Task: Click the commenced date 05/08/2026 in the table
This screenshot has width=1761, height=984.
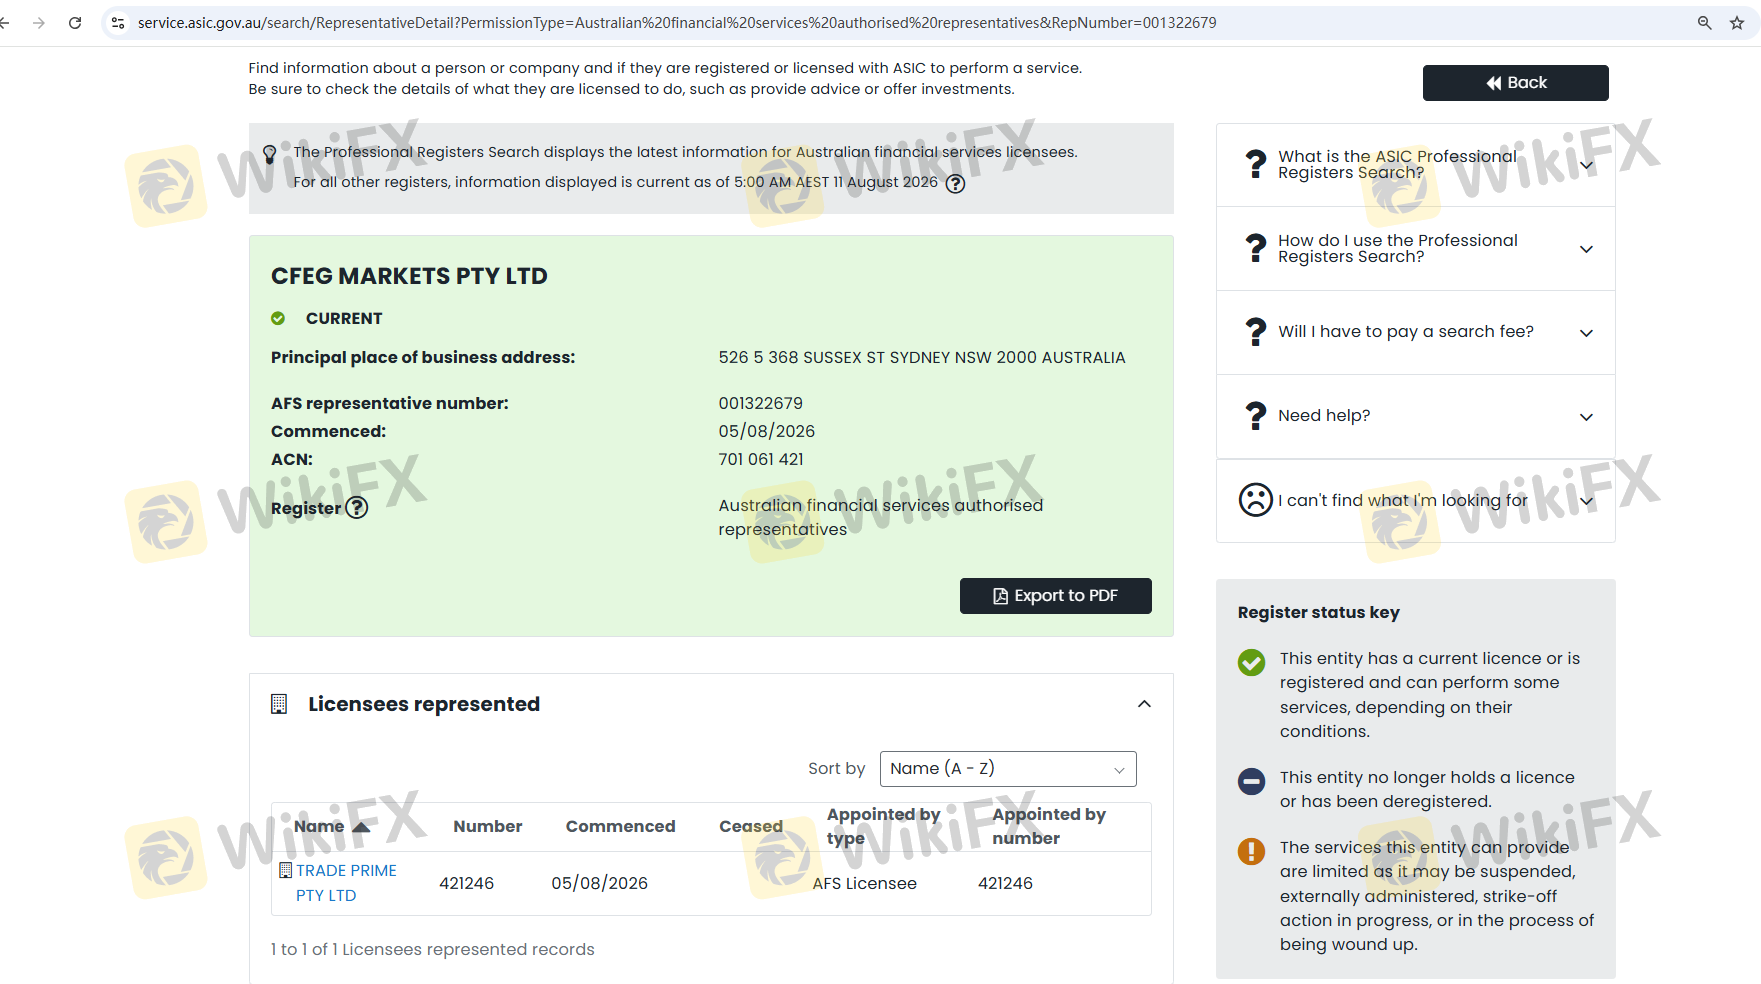Action: pyautogui.click(x=599, y=884)
